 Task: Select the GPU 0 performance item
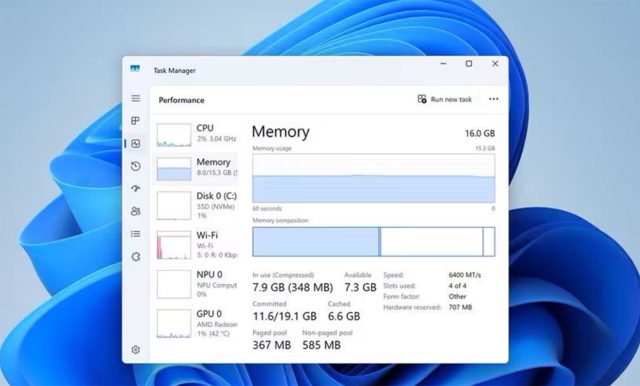coord(196,323)
